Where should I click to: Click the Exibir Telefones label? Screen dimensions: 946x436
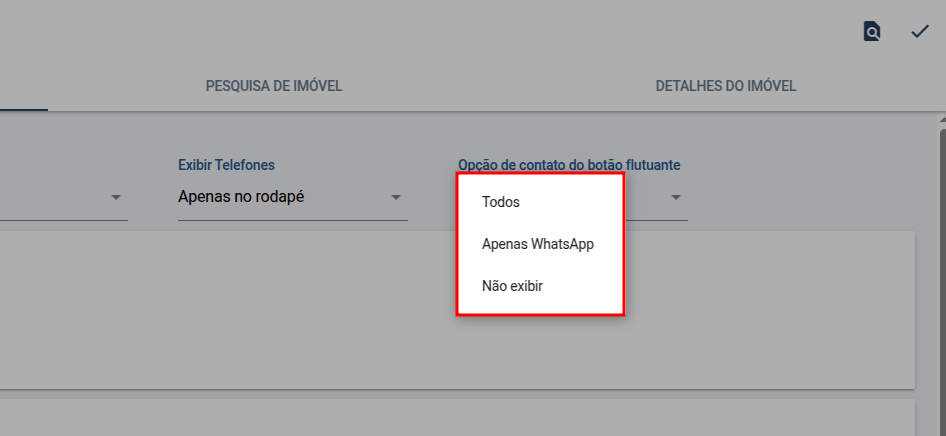[227, 164]
